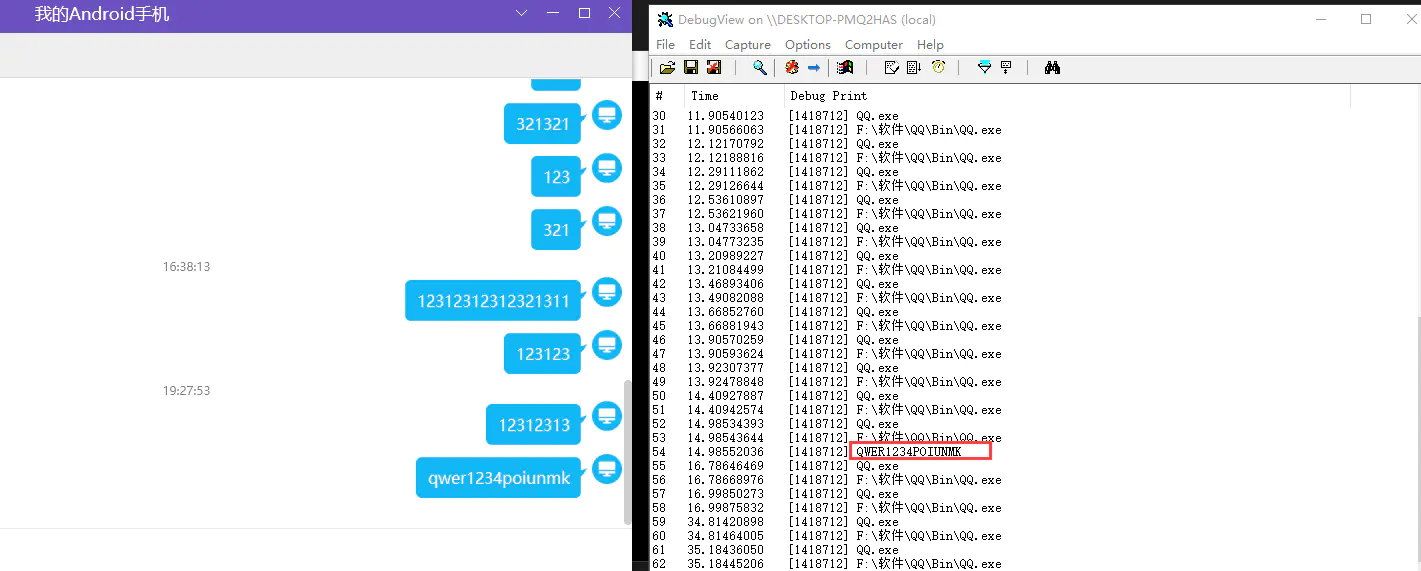This screenshot has height=571, width=1421.
Task: Minimize the 我的Android手机 chat window
Action: [x=553, y=13]
